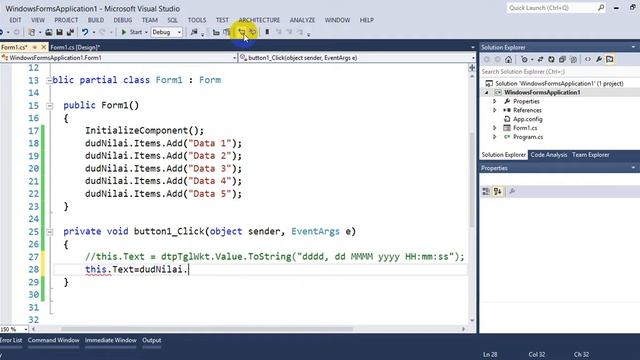Open the DEBUG menu
Viewport: 640px width, 360px height.
coord(123,20)
